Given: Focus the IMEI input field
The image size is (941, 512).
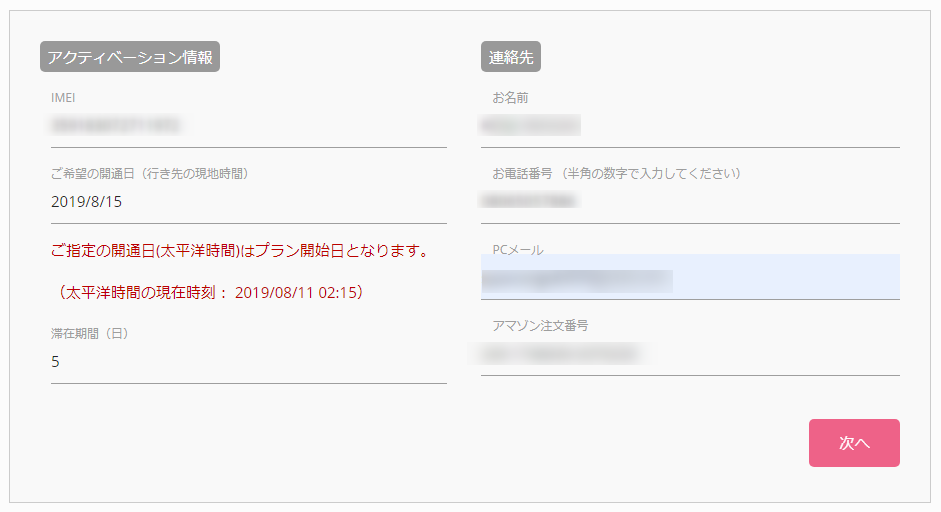Looking at the screenshot, I should tap(248, 126).
